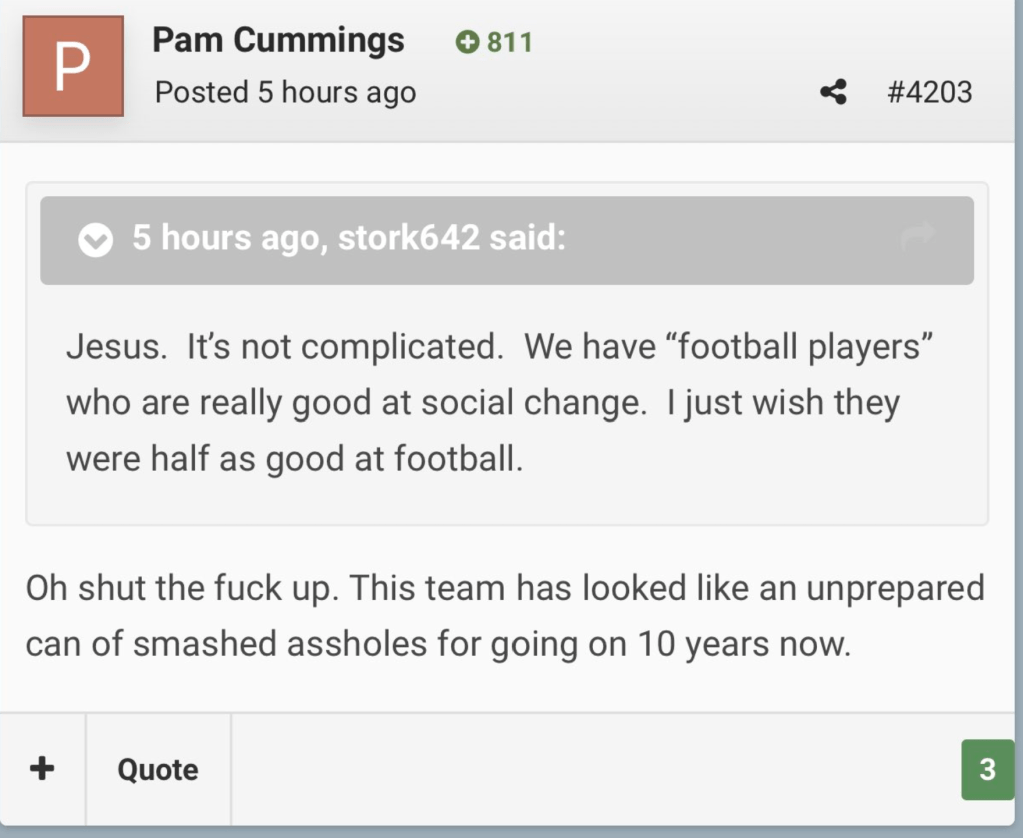Click the share post icon
The height and width of the screenshot is (838, 1023).
pyautogui.click(x=833, y=93)
